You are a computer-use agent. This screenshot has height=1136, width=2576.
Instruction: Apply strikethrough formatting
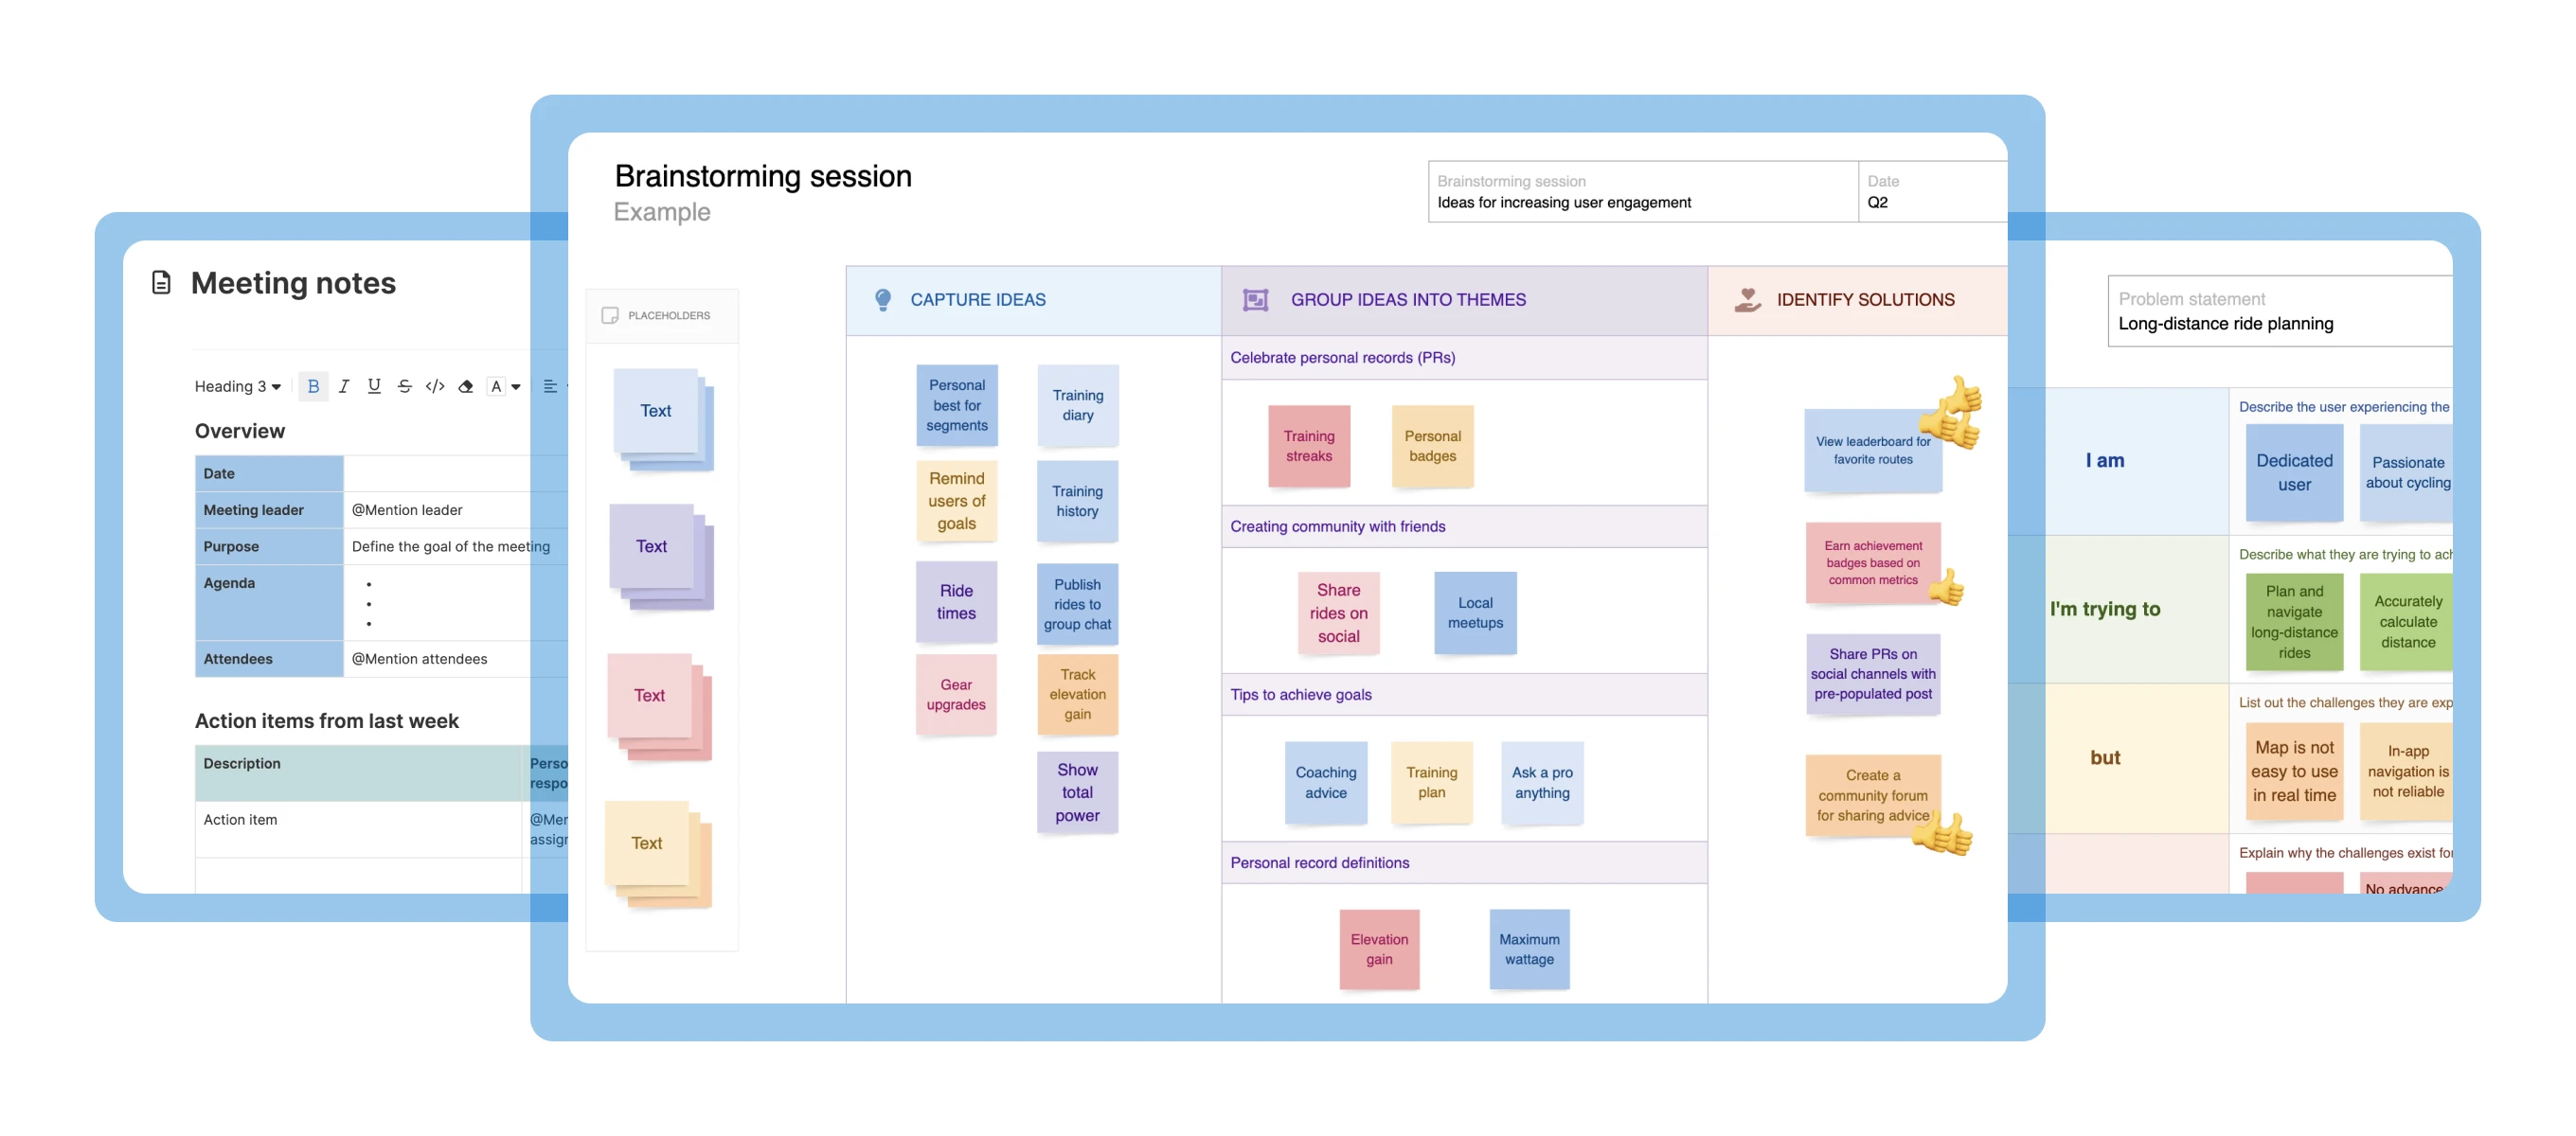click(x=404, y=386)
